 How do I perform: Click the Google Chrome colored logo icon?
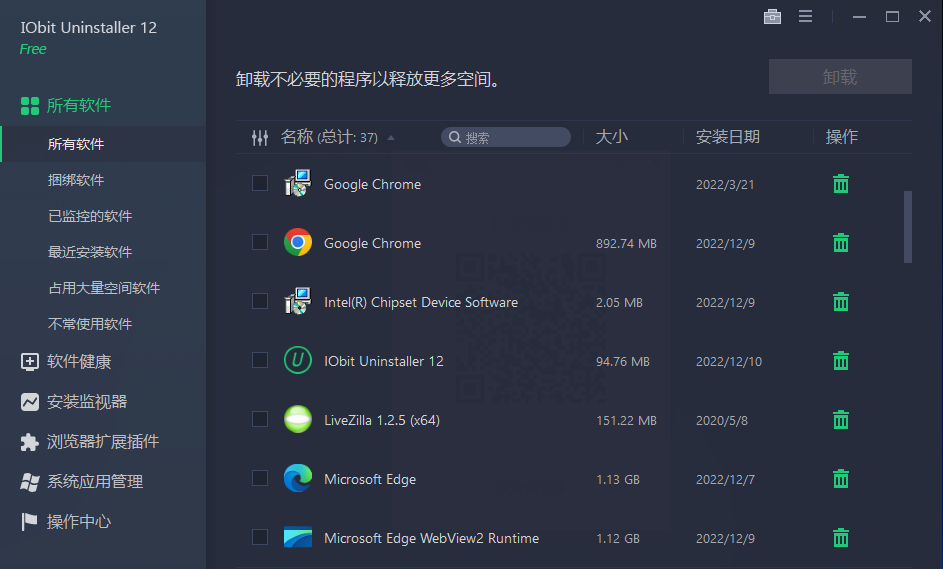coord(298,242)
